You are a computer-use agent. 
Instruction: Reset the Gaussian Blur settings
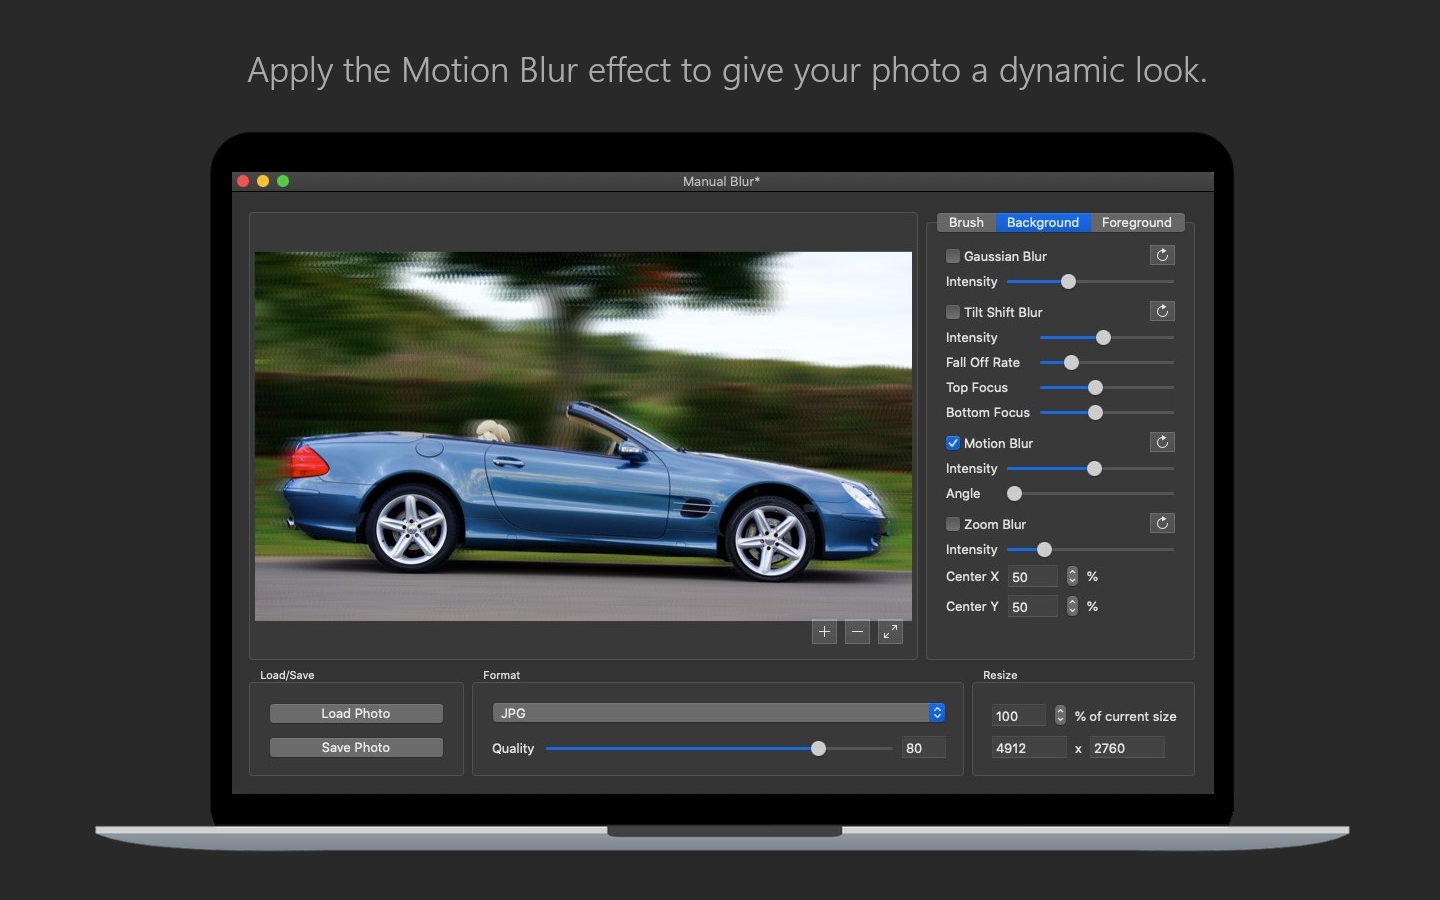point(1162,255)
